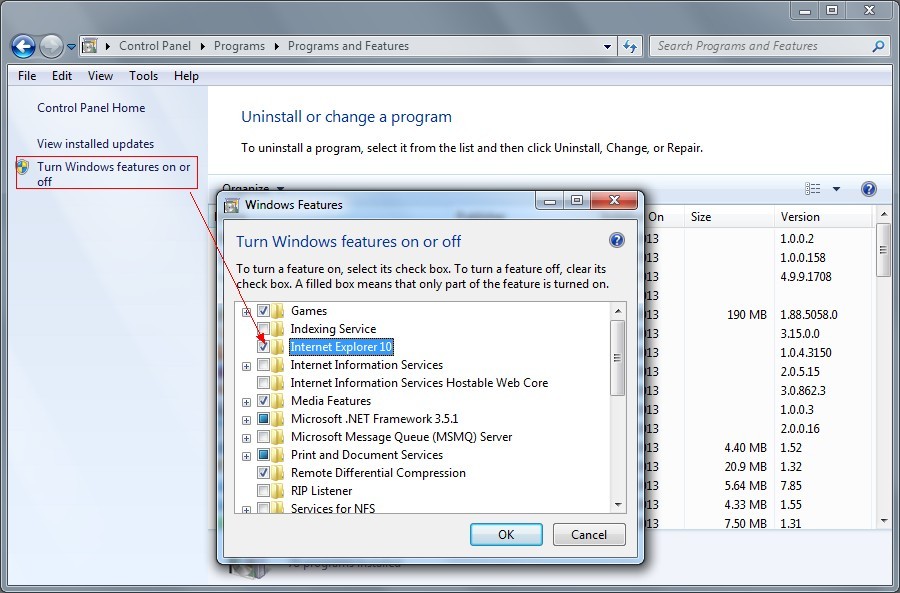Open the View menu
The width and height of the screenshot is (900, 593).
point(100,76)
